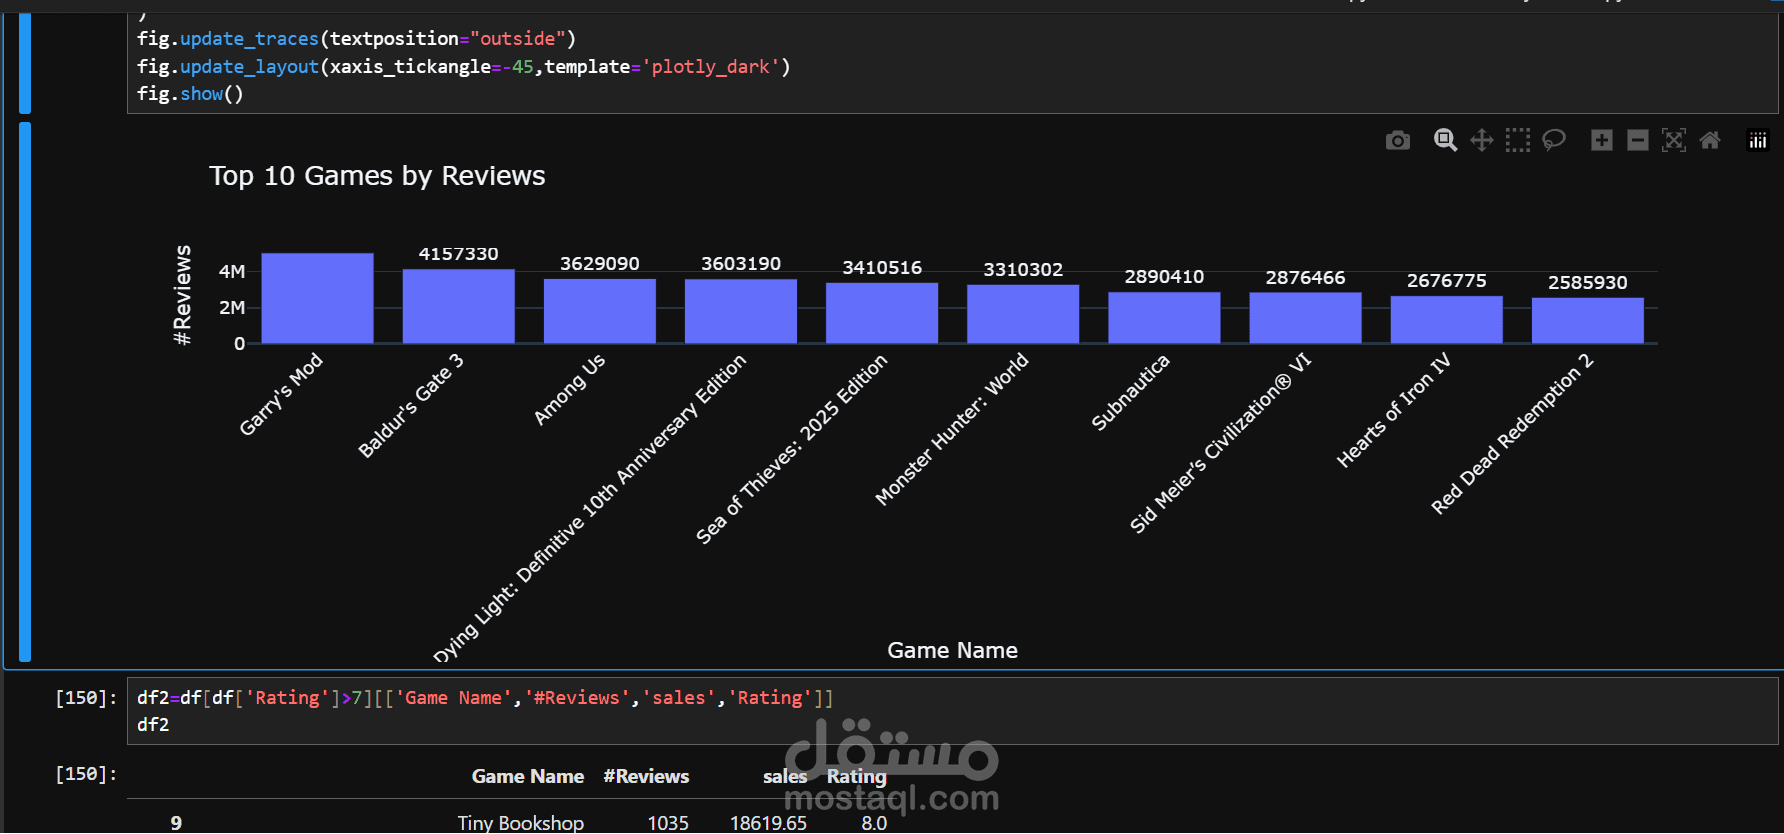Viewport: 1784px width, 834px height.
Task: Click the bar labeled 3603190
Action: click(741, 311)
